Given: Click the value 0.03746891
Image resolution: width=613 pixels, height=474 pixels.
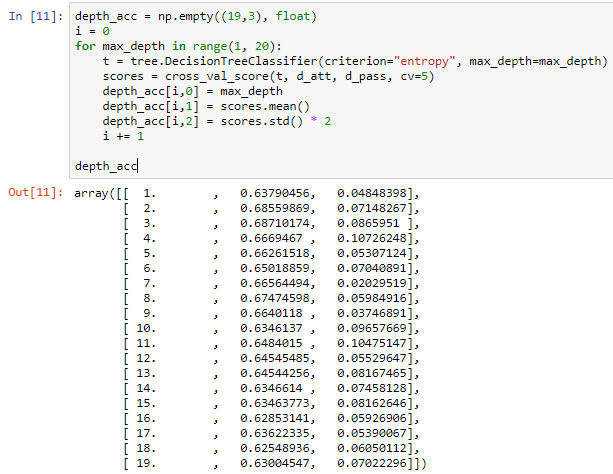Looking at the screenshot, I should (x=372, y=313).
